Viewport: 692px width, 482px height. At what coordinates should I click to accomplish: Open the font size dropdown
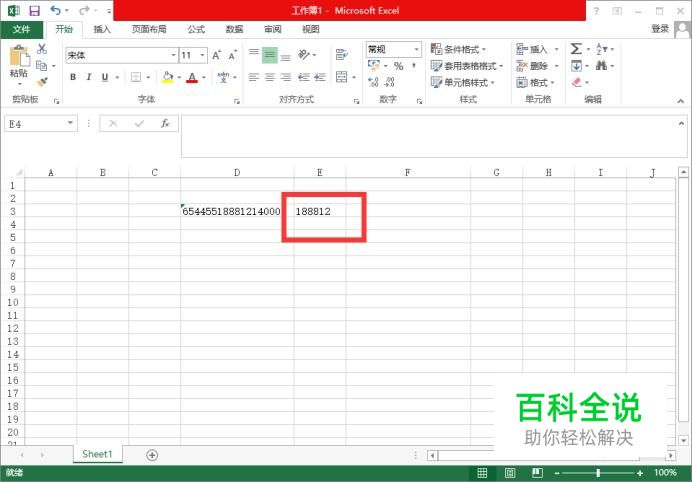coord(202,55)
